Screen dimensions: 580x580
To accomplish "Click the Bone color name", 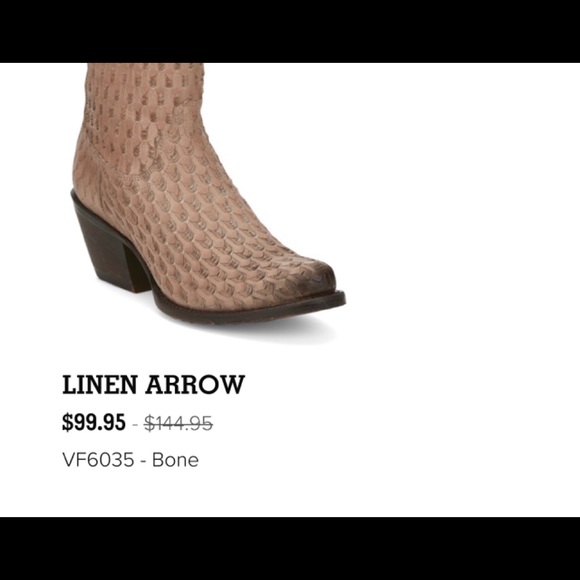I will [x=175, y=460].
